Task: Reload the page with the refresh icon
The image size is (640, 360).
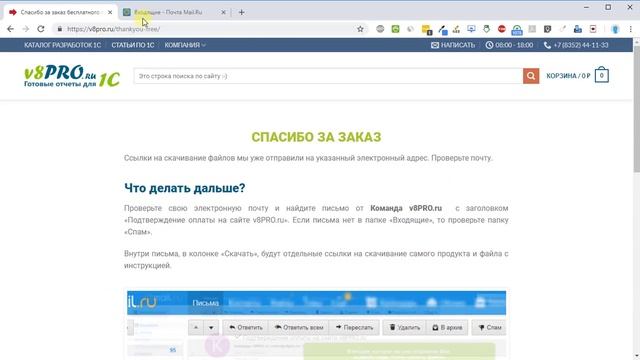Action: pos(40,29)
